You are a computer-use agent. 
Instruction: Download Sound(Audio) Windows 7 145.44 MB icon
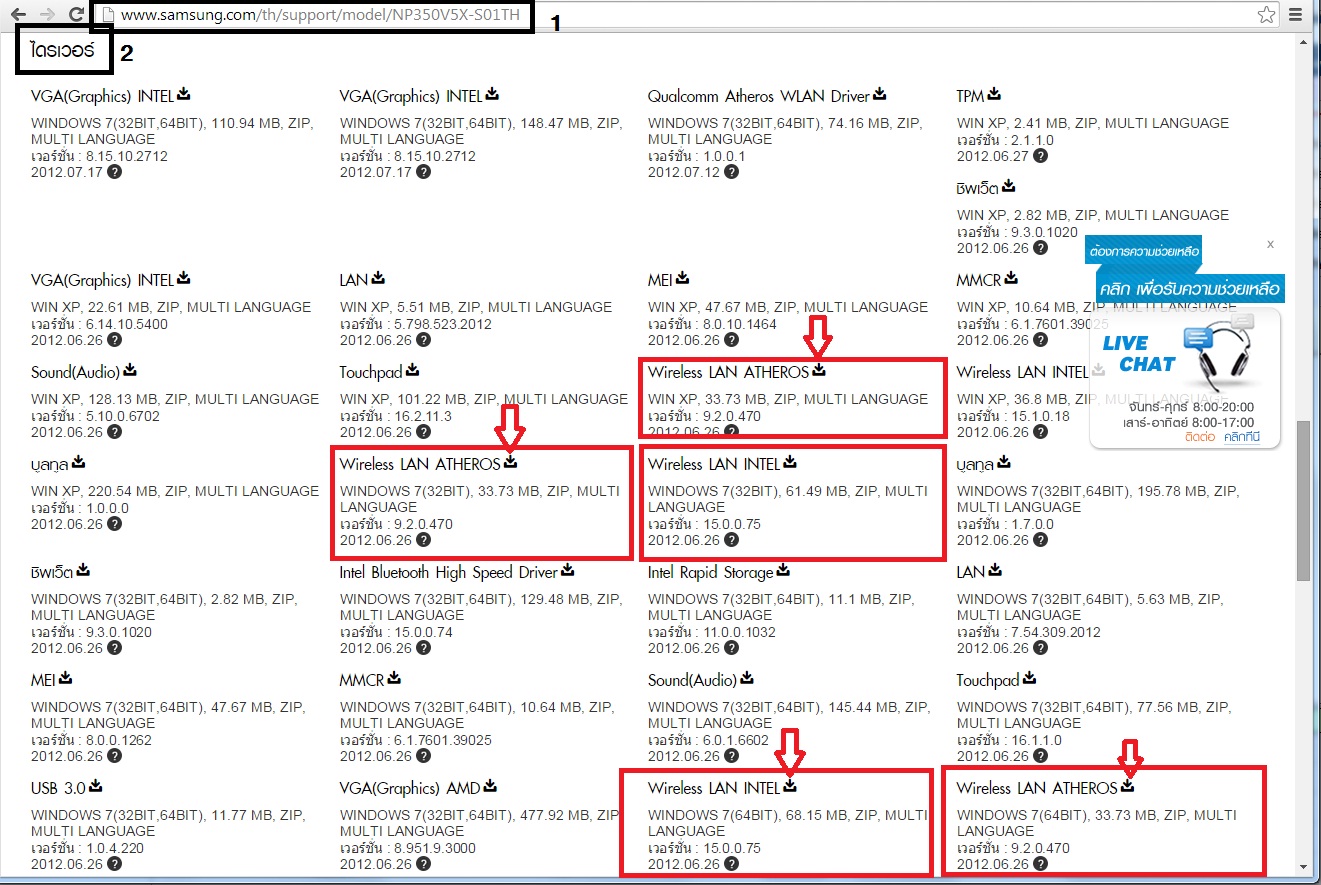pos(747,679)
